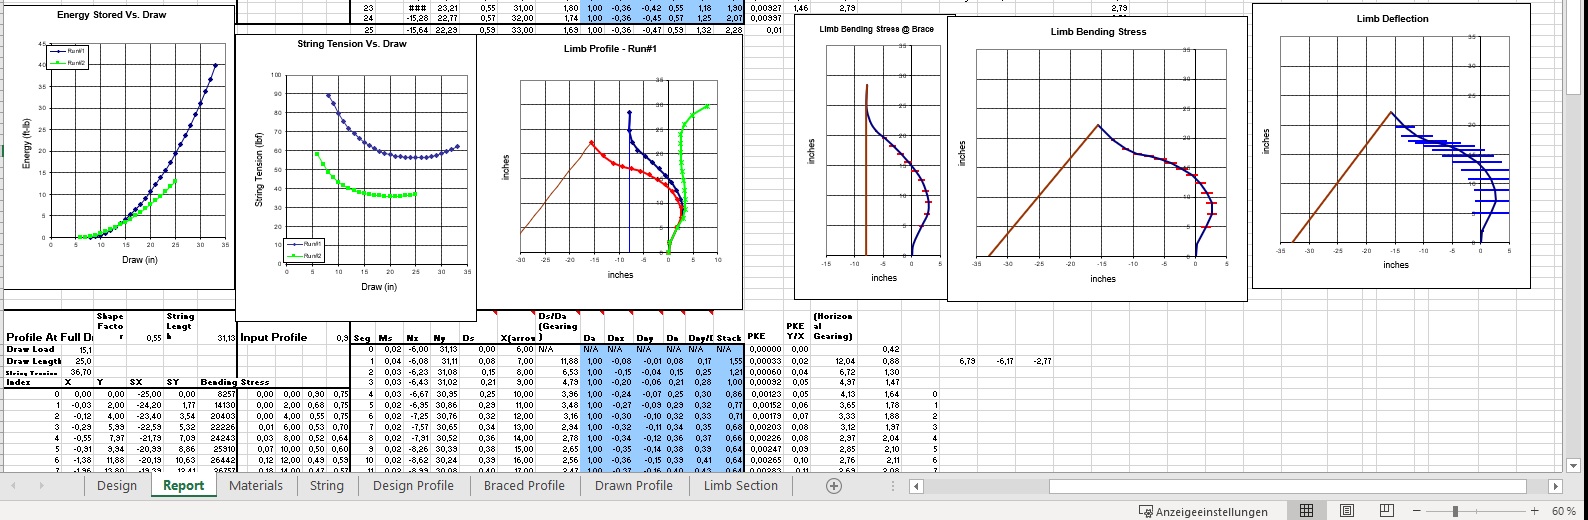Switch to Normal view in status bar

tap(1306, 511)
